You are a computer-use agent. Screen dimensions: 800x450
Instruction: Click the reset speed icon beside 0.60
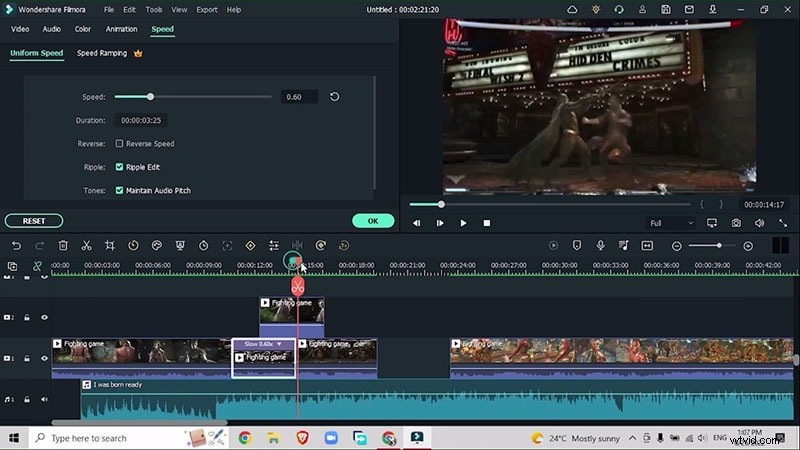(x=334, y=97)
